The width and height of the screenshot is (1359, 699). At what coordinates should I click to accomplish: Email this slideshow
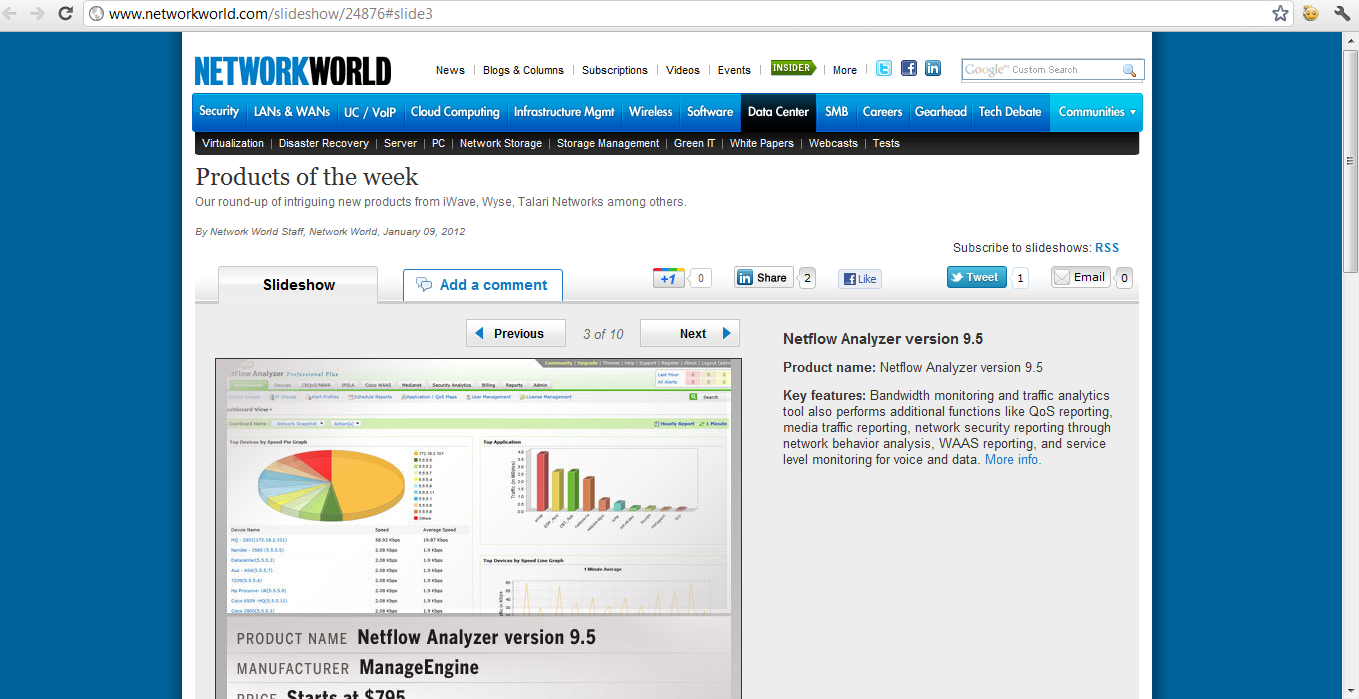point(1081,277)
